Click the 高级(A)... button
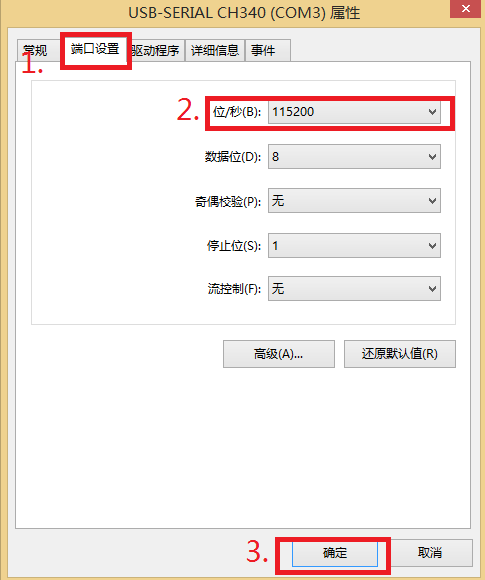The height and width of the screenshot is (580, 485). (x=279, y=354)
